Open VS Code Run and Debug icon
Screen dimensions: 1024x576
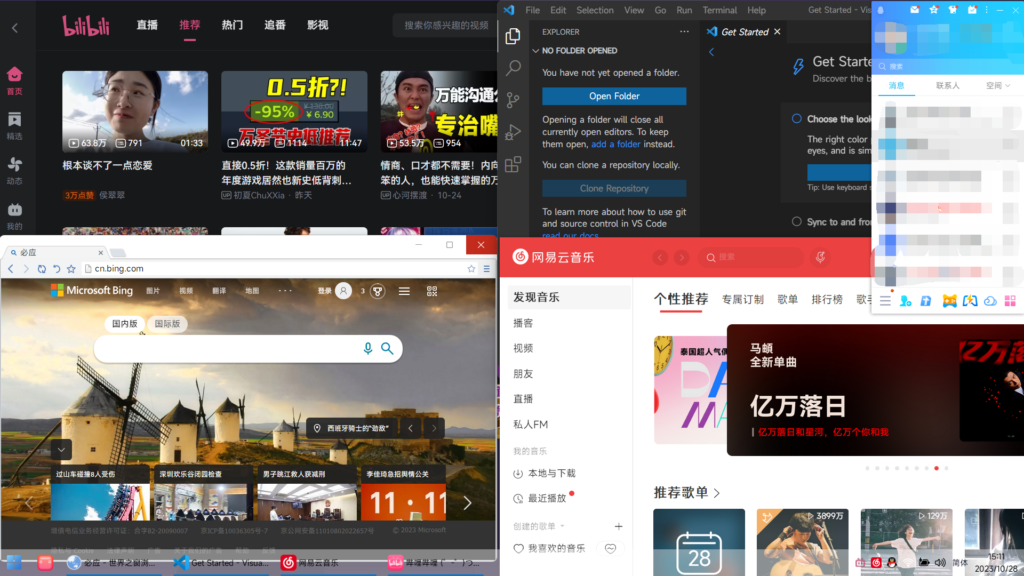(513, 131)
